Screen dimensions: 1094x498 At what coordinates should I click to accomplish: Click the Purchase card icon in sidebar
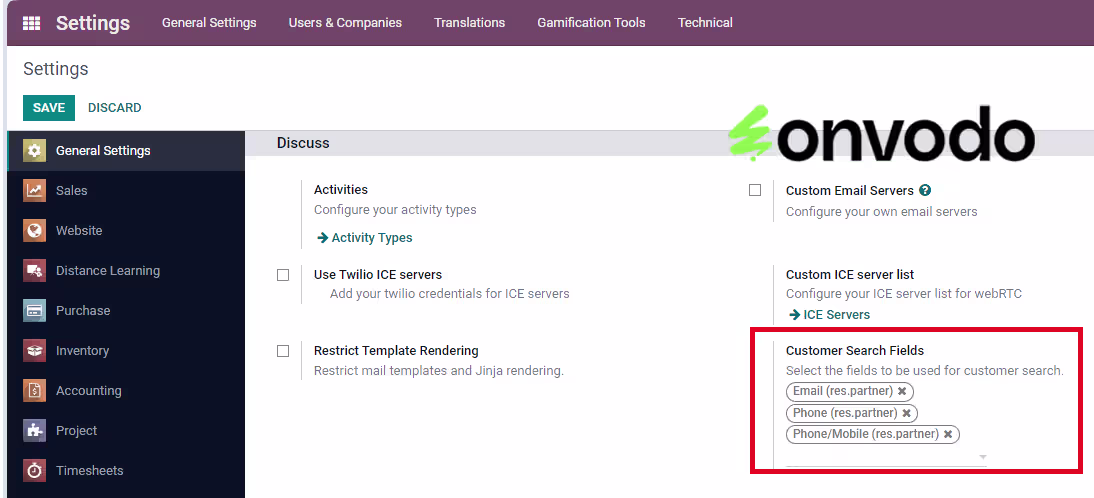pos(34,310)
